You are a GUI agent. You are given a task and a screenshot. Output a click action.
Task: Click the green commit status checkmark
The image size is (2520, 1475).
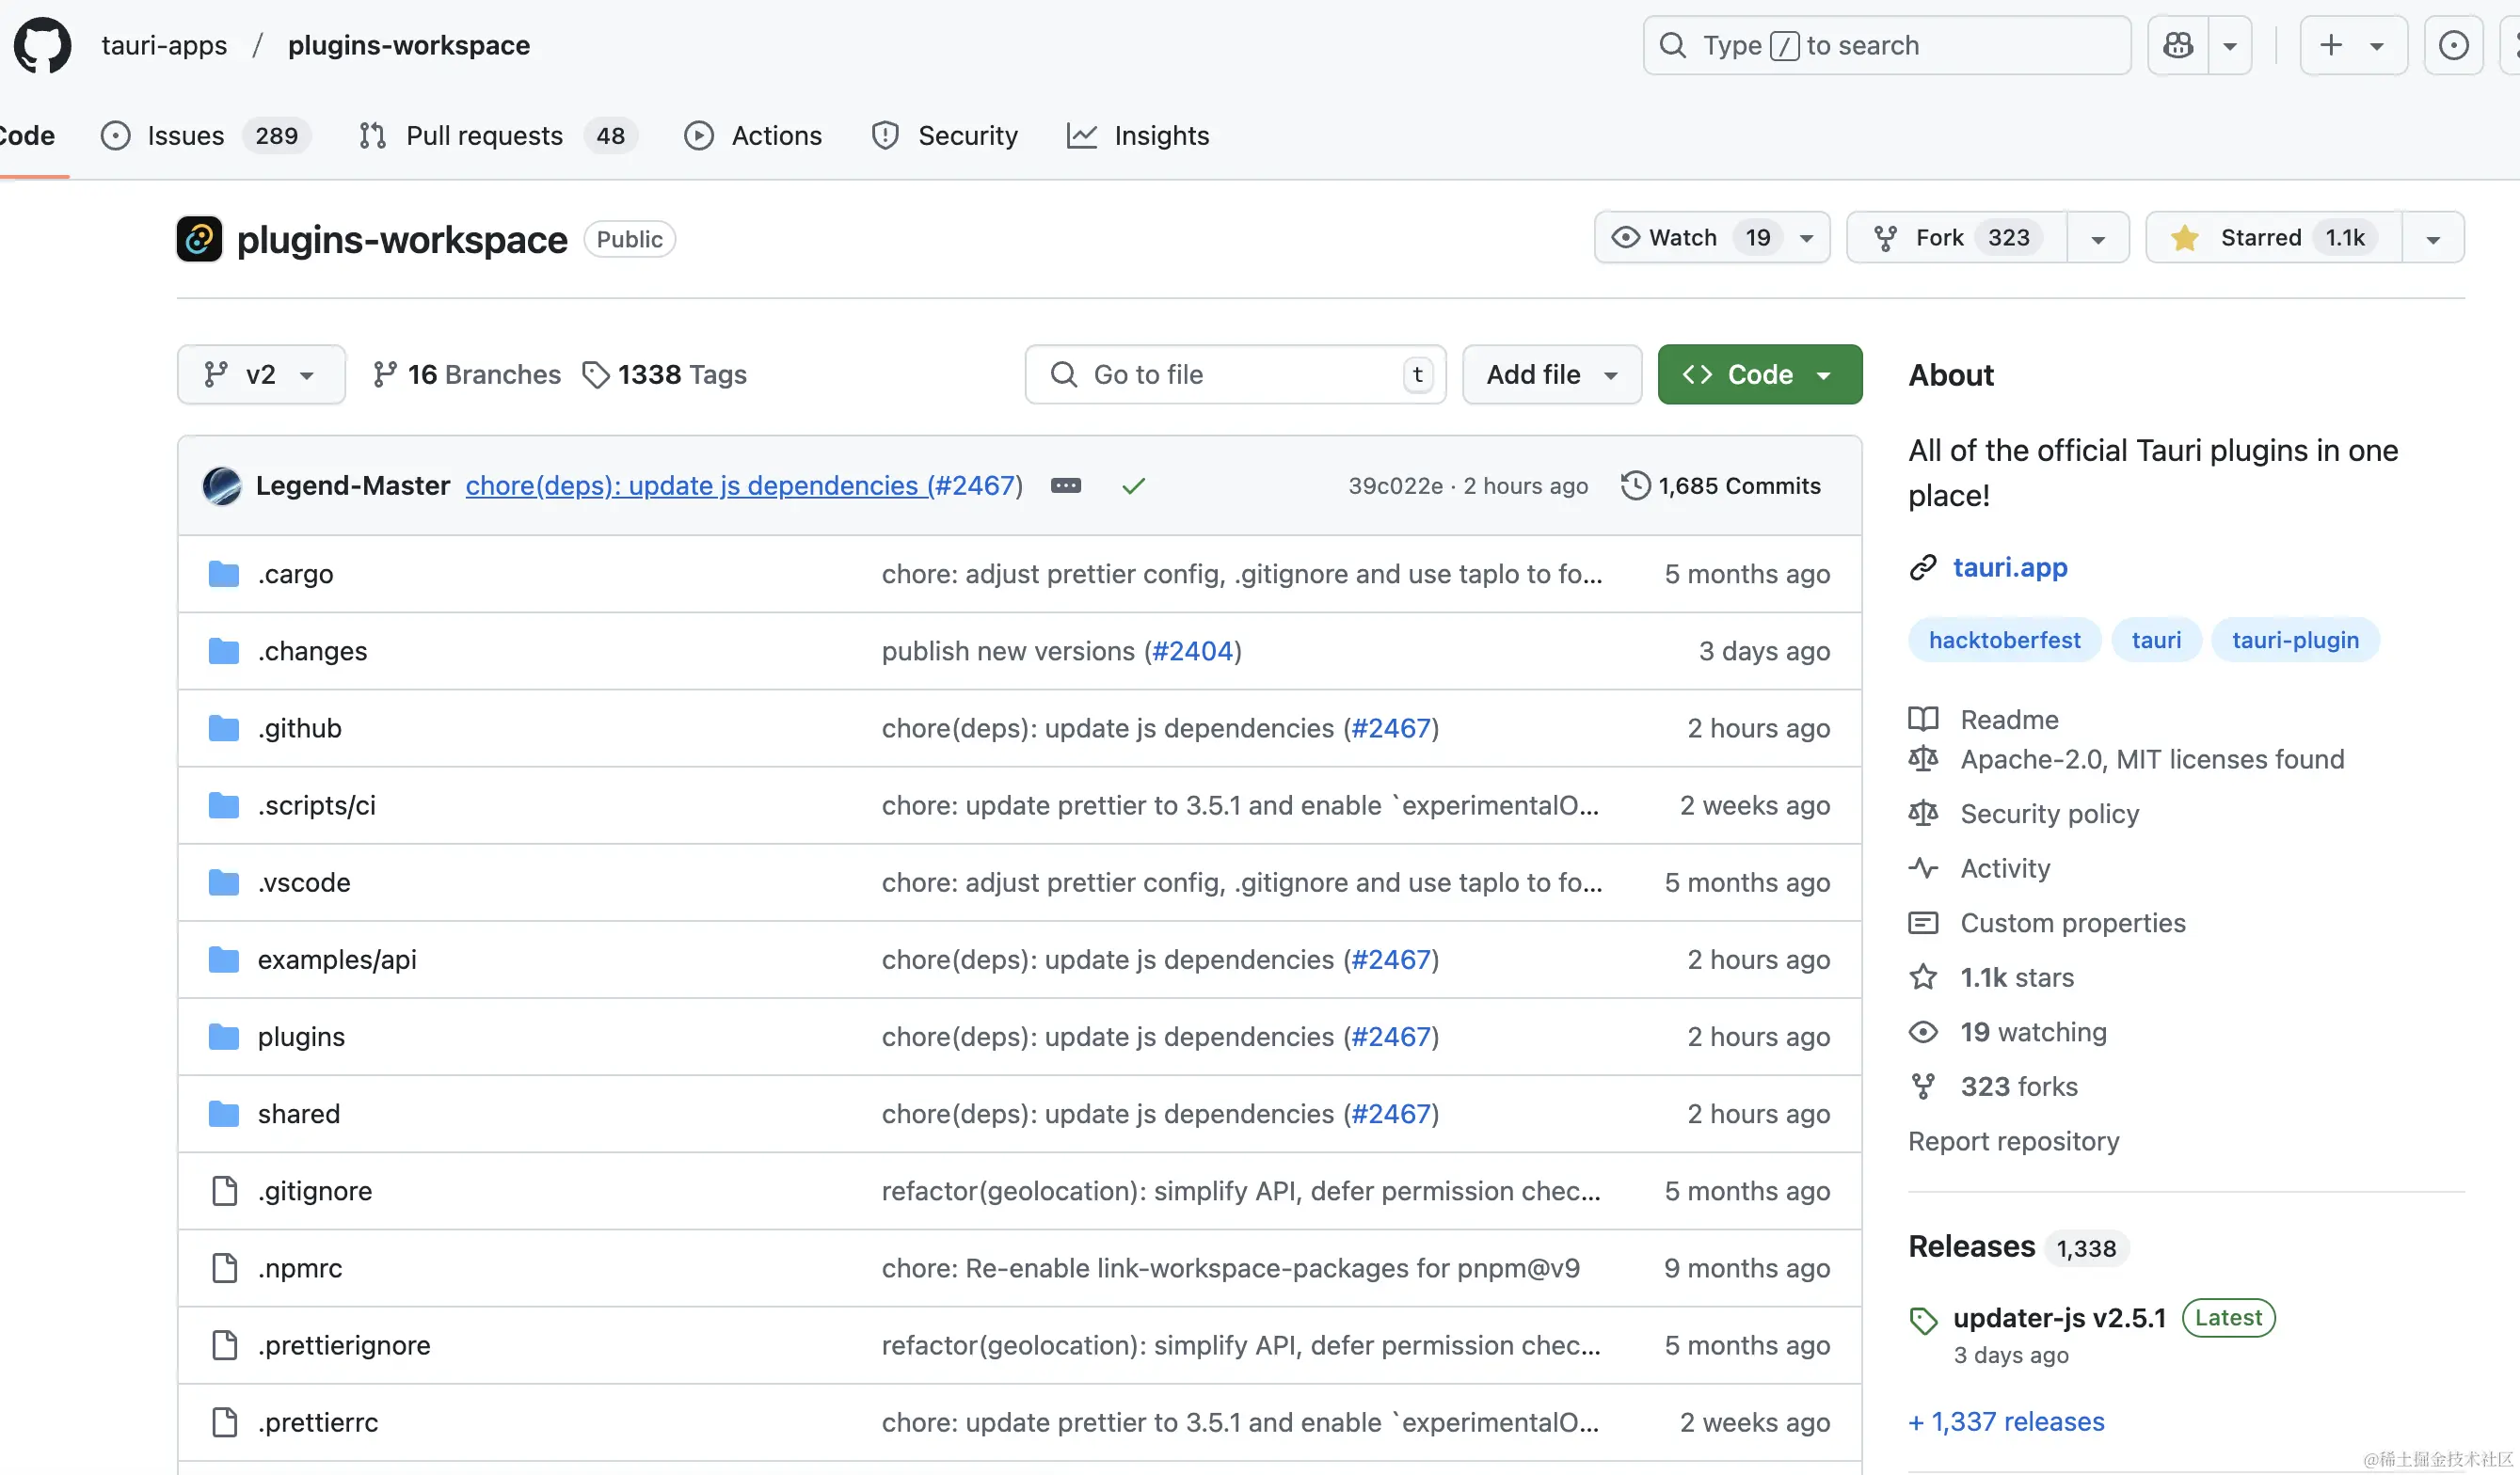coord(1133,486)
